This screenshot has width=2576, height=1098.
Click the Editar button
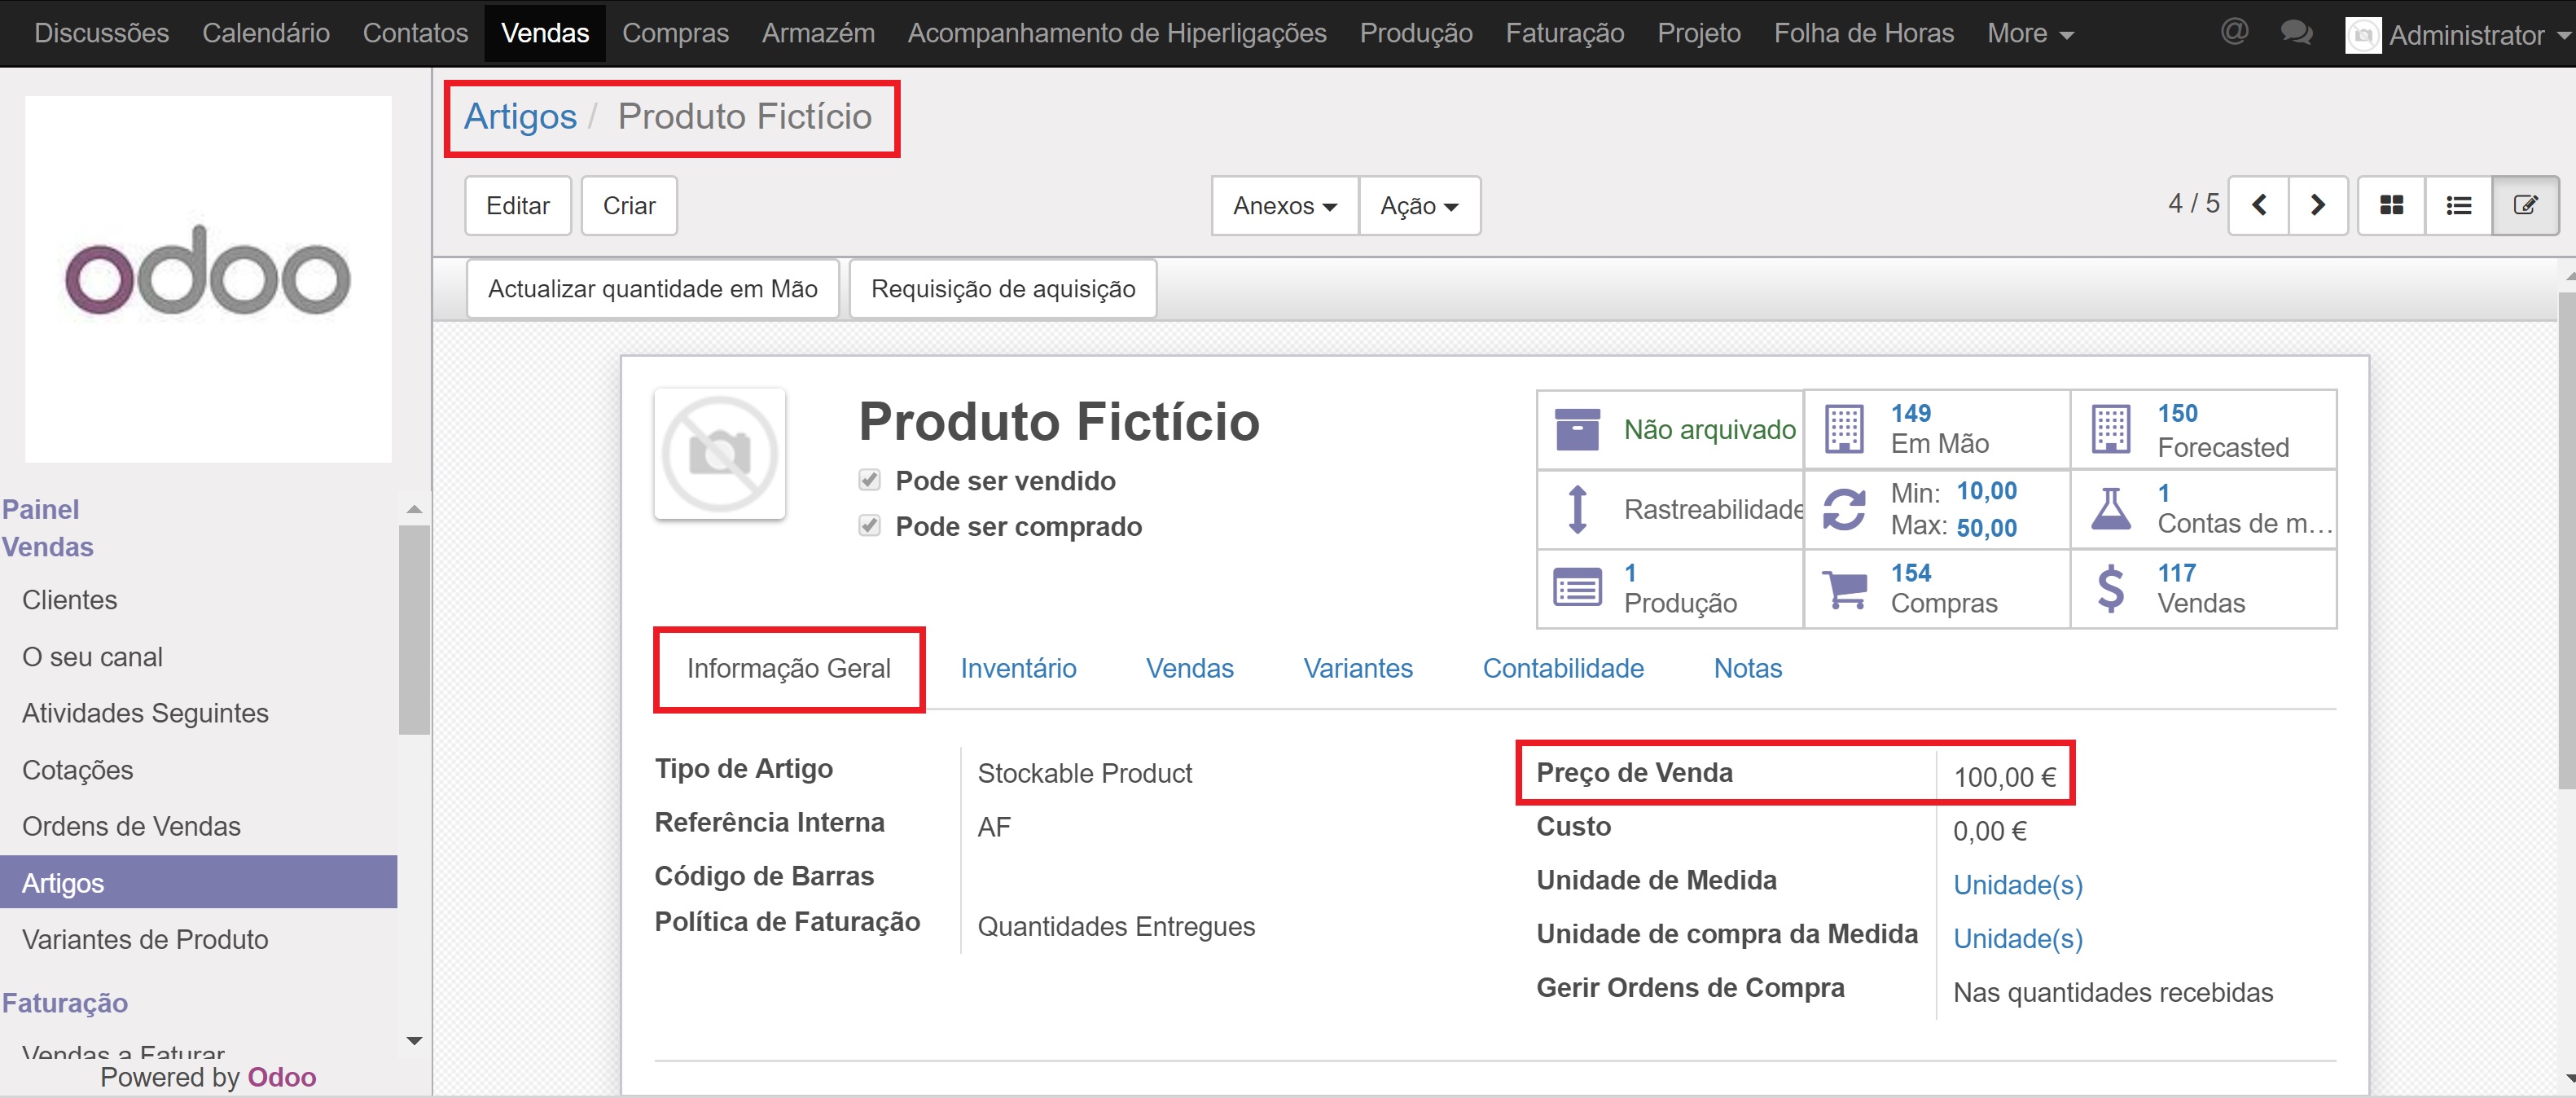coord(517,205)
